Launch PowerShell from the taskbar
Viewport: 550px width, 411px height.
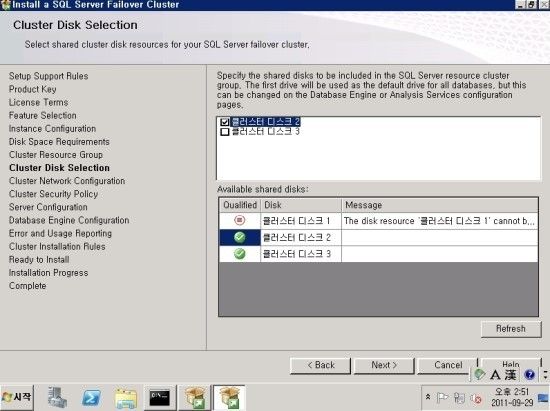coord(91,398)
